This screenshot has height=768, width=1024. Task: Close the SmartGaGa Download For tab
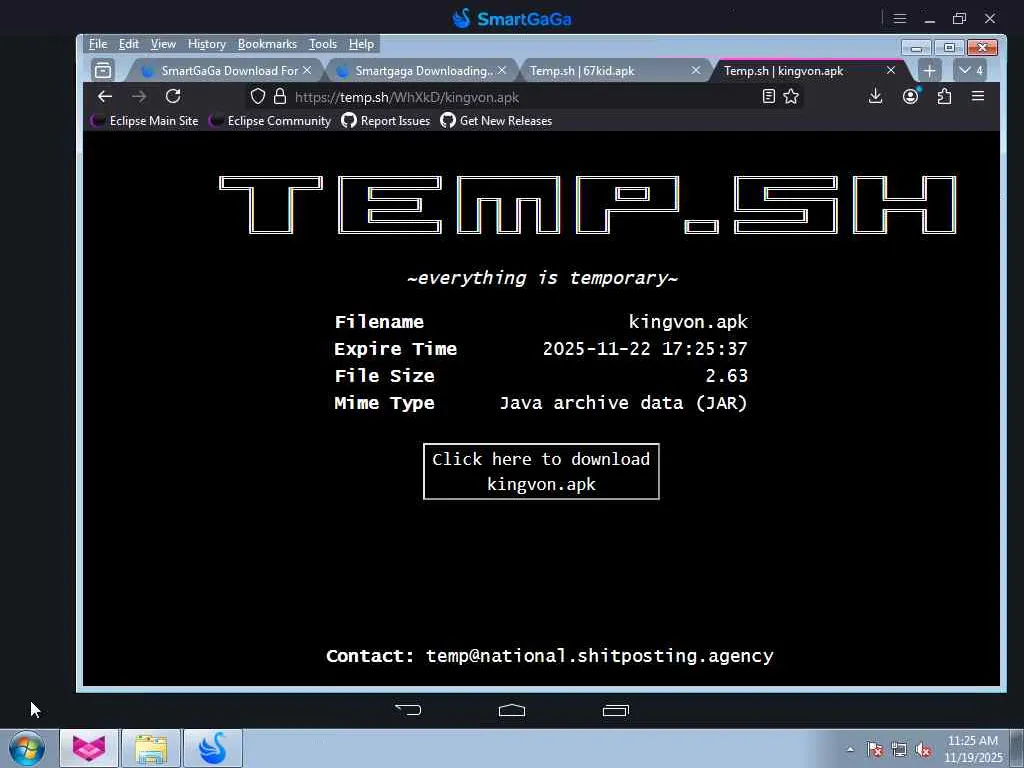coord(307,70)
